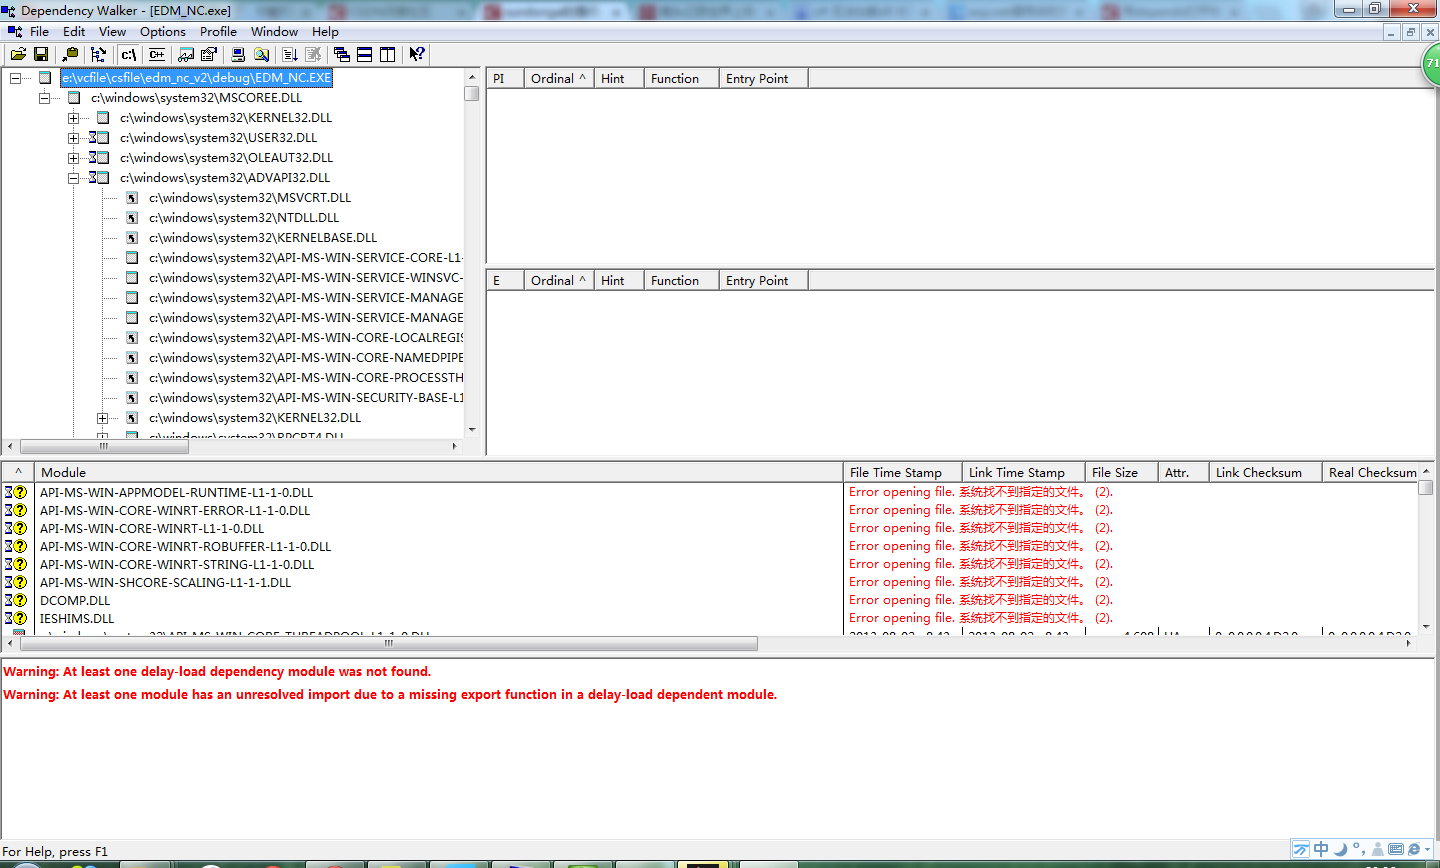Viewport: 1440px width, 868px height.
Task: Open the View menu
Action: coord(113,32)
